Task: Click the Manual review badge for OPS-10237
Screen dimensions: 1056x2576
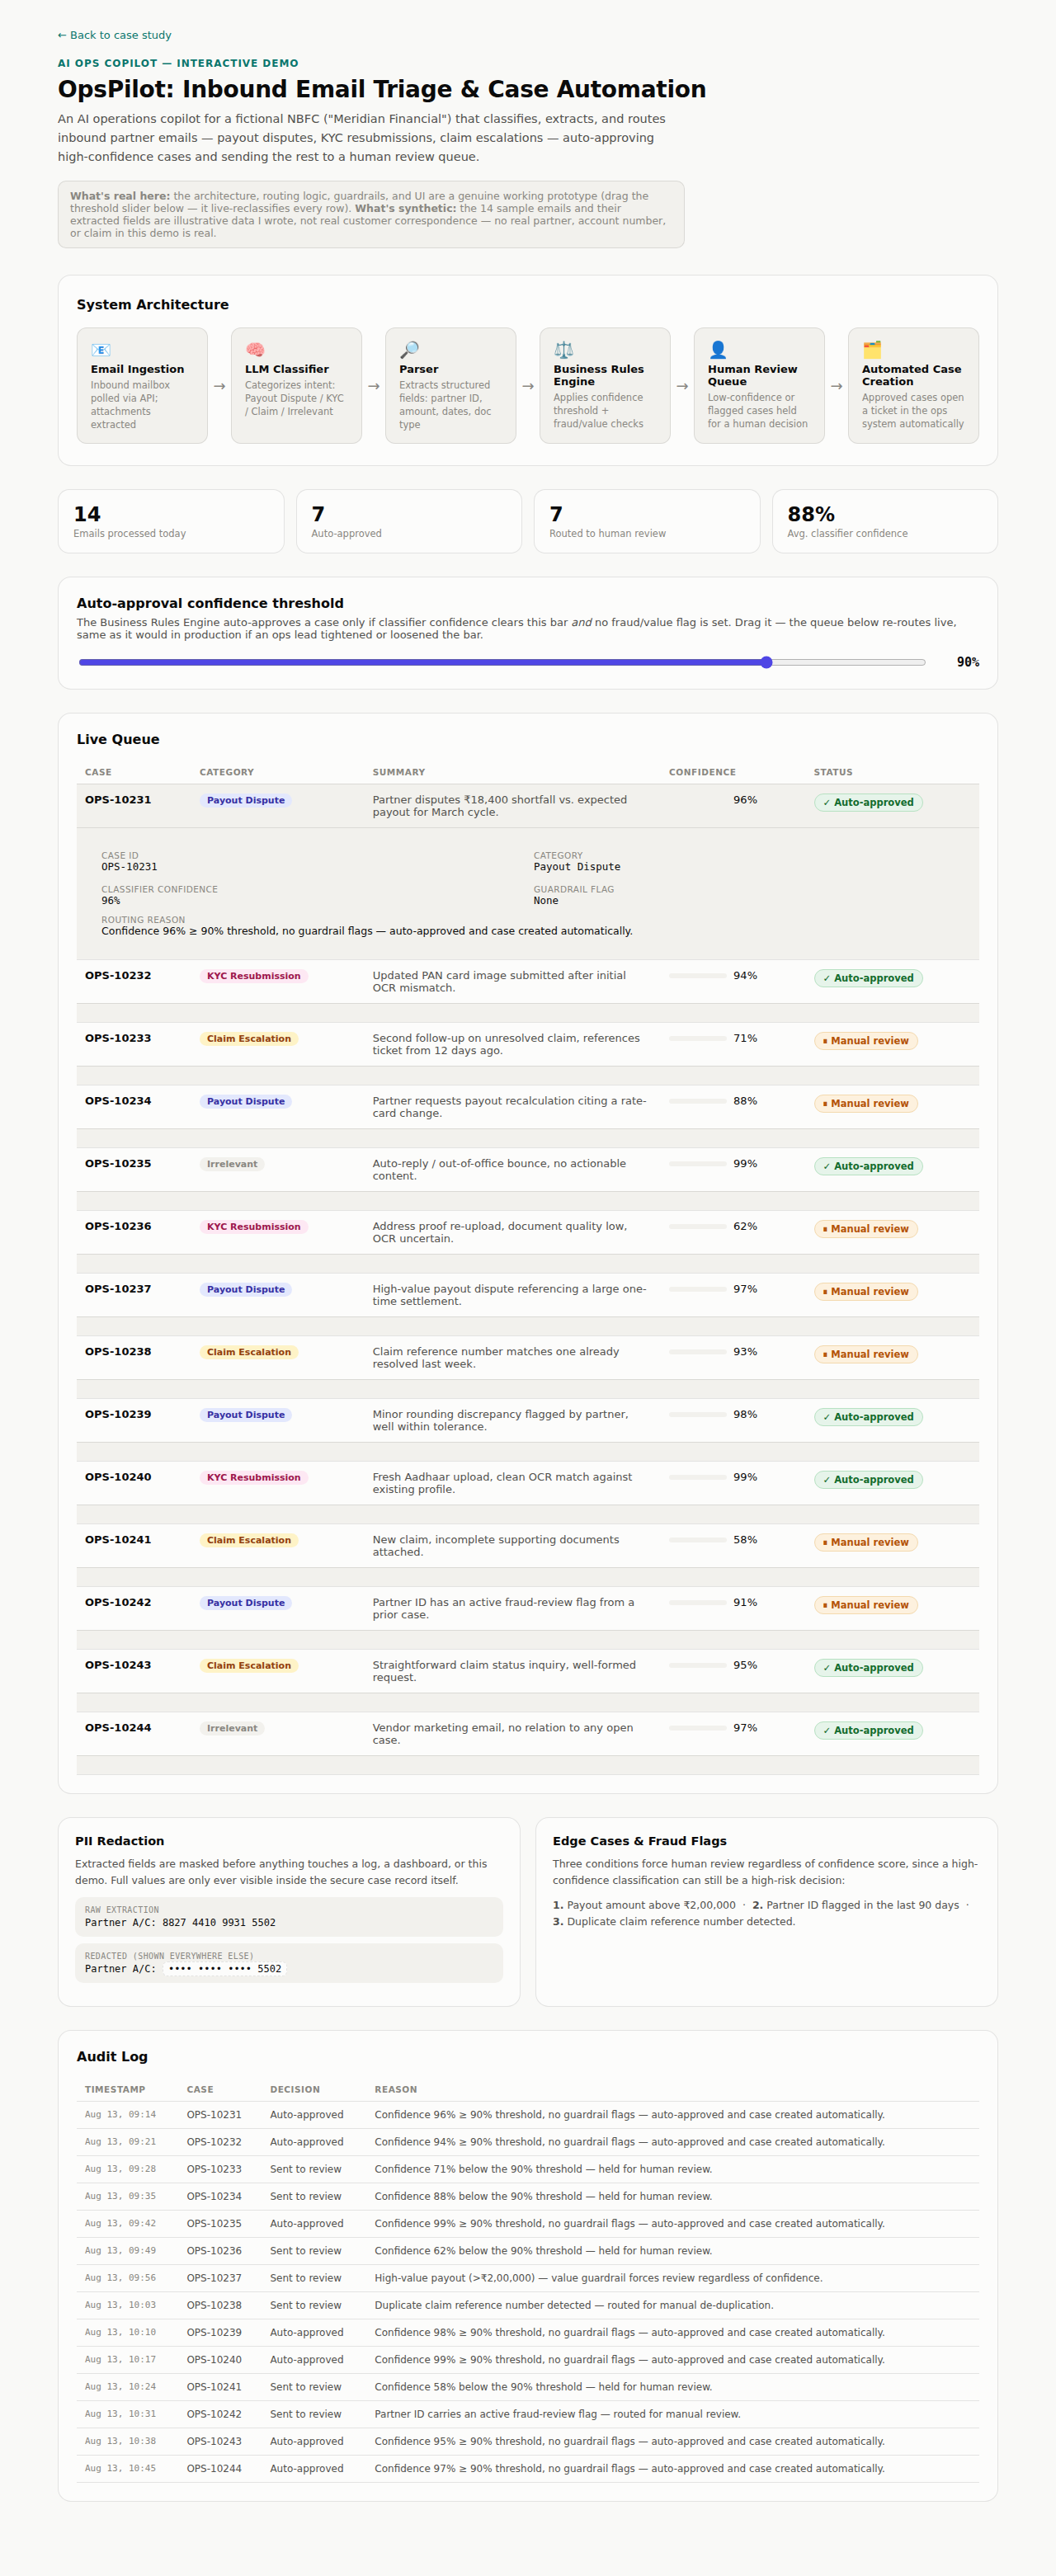Action: point(866,1291)
